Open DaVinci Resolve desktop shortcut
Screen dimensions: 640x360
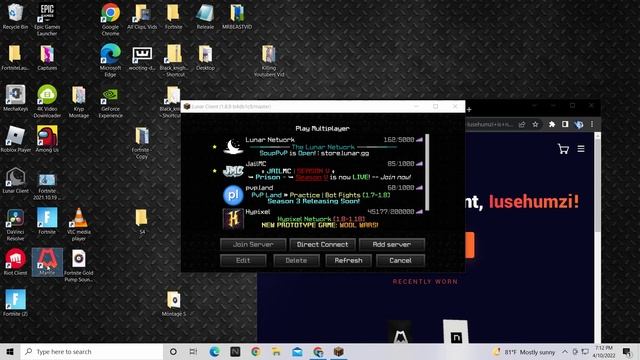pyautogui.click(x=16, y=224)
